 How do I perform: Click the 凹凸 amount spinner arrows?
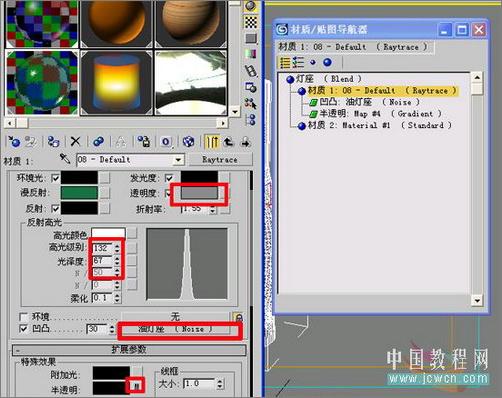[112, 329]
